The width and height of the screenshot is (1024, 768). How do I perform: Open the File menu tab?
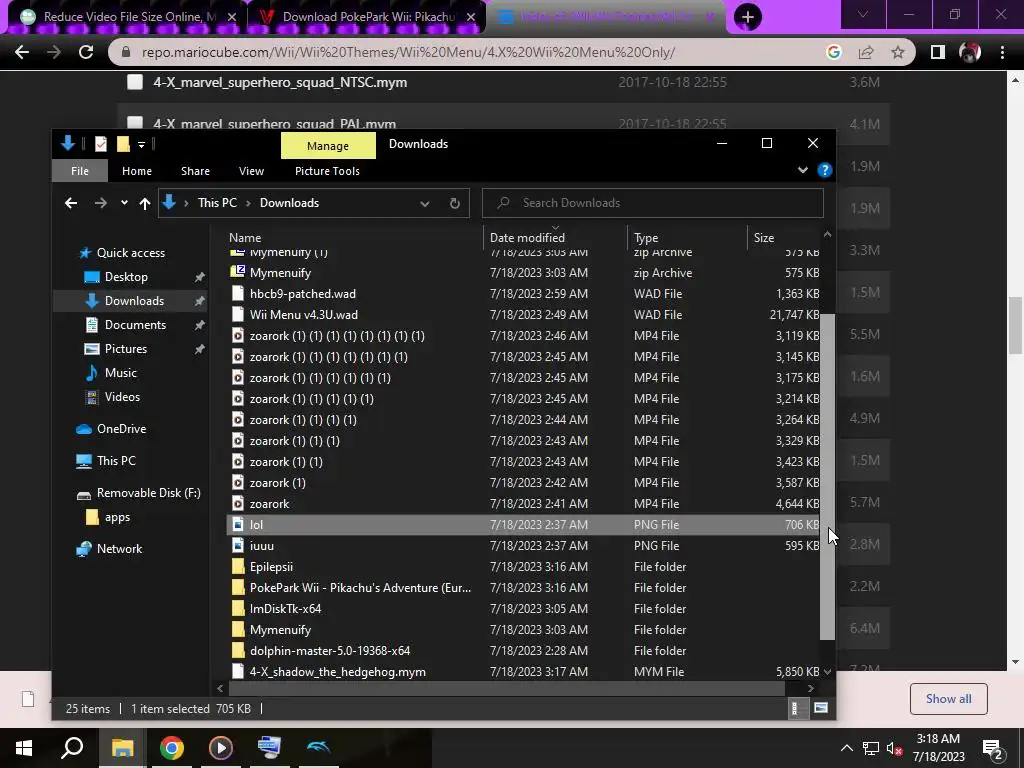(80, 171)
